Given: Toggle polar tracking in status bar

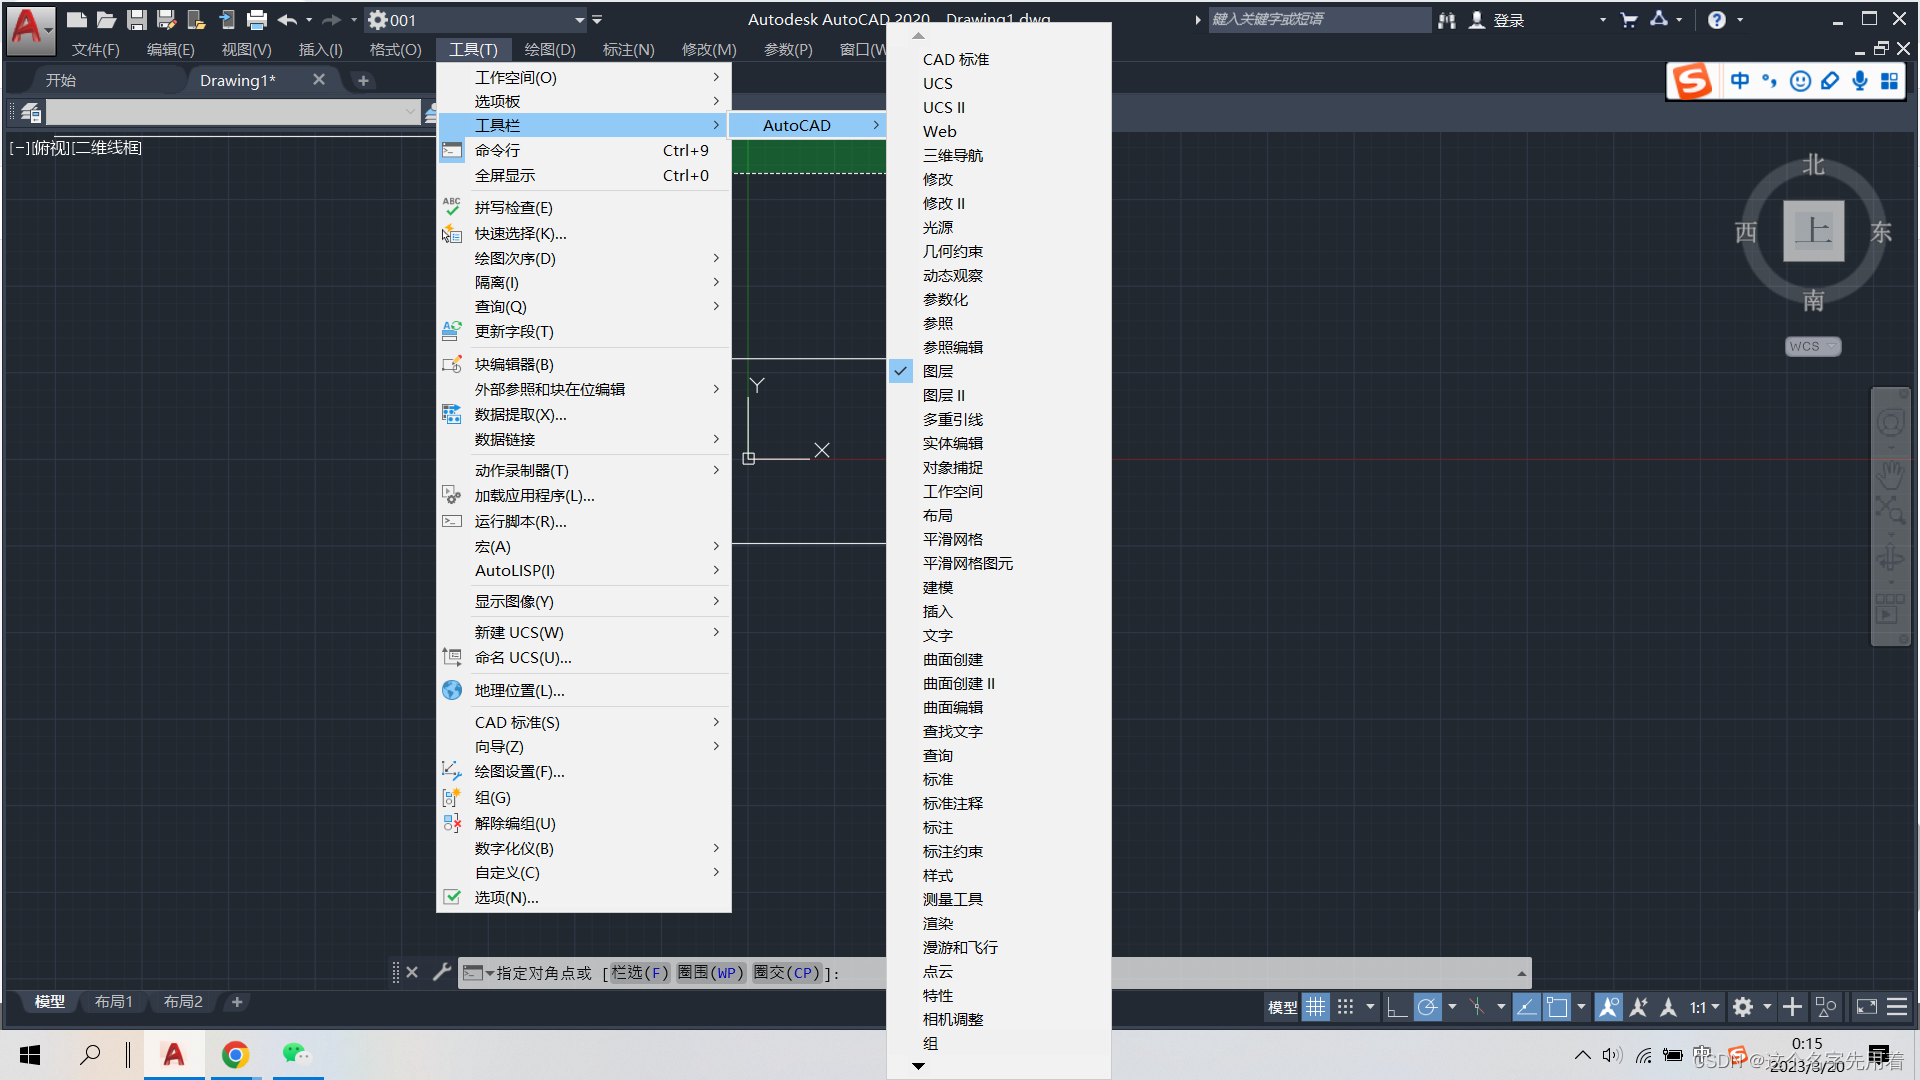Looking at the screenshot, I should pyautogui.click(x=1428, y=1007).
